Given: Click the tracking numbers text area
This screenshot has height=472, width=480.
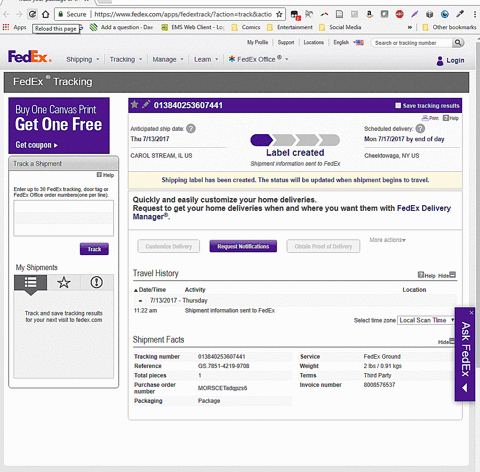Looking at the screenshot, I should (x=63, y=218).
